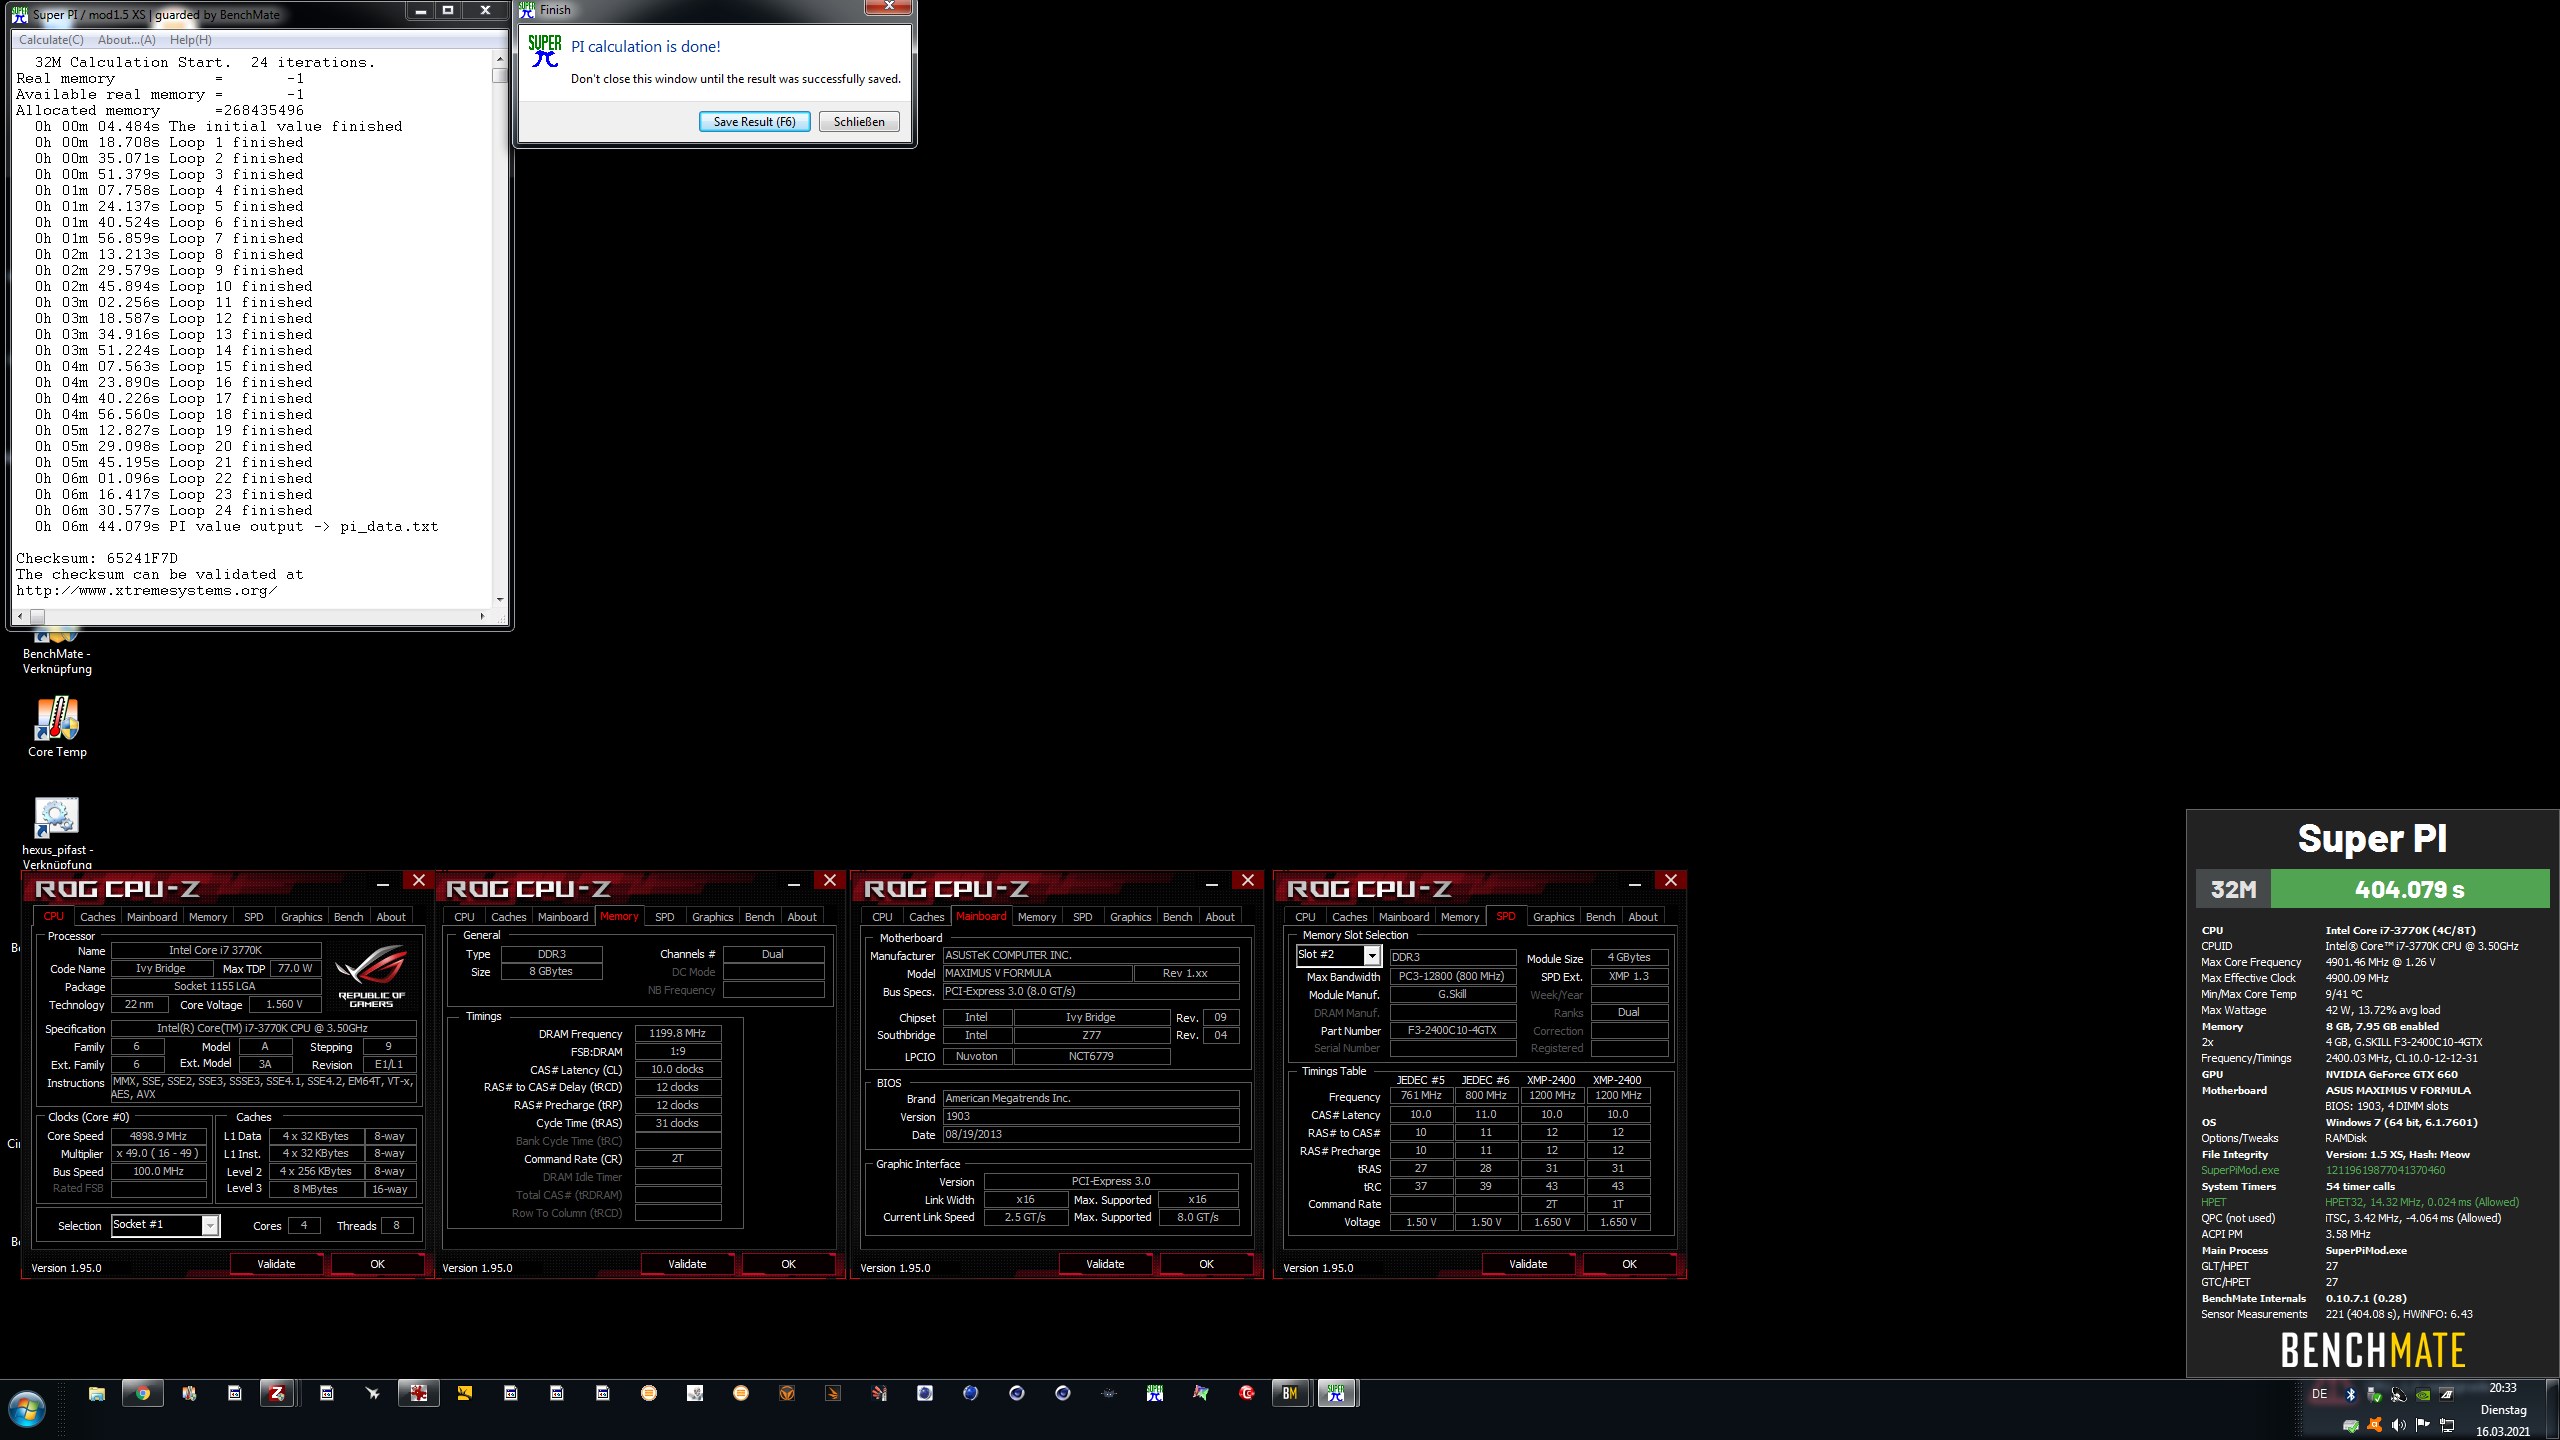Click OK in the CPU-Z CPU window
Screen dimensions: 2560x1440
click(x=377, y=1264)
